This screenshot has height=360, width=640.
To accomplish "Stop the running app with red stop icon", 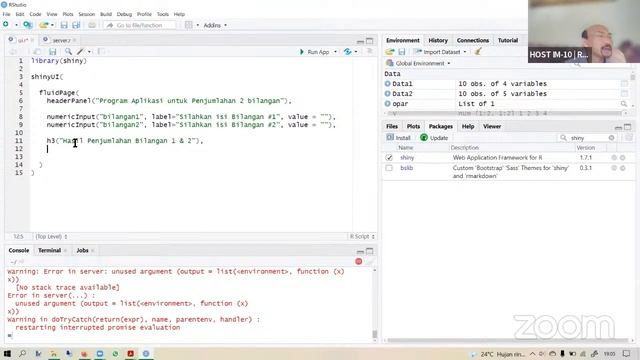I will point(358,261).
